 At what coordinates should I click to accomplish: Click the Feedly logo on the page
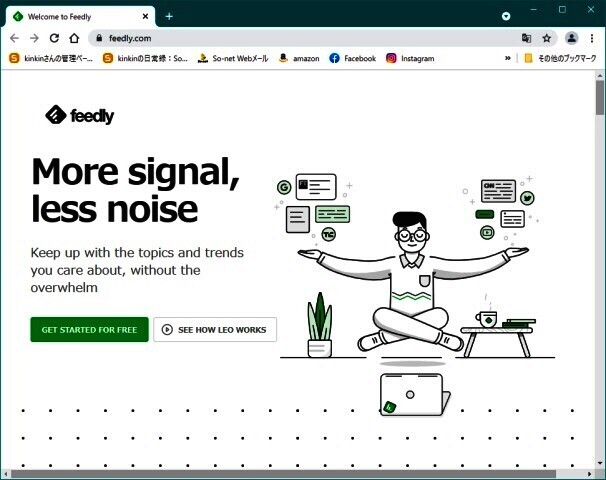coord(80,115)
